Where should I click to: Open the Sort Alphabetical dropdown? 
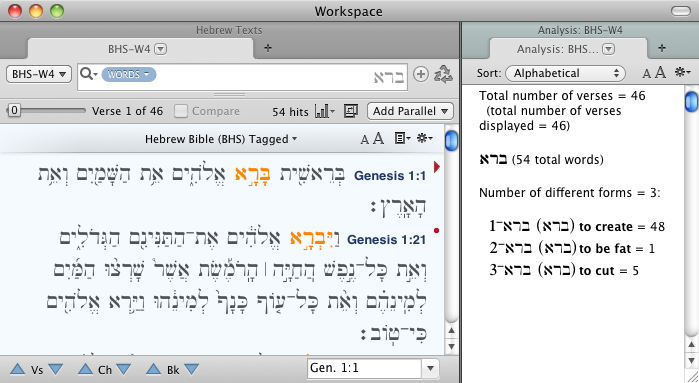pos(565,73)
